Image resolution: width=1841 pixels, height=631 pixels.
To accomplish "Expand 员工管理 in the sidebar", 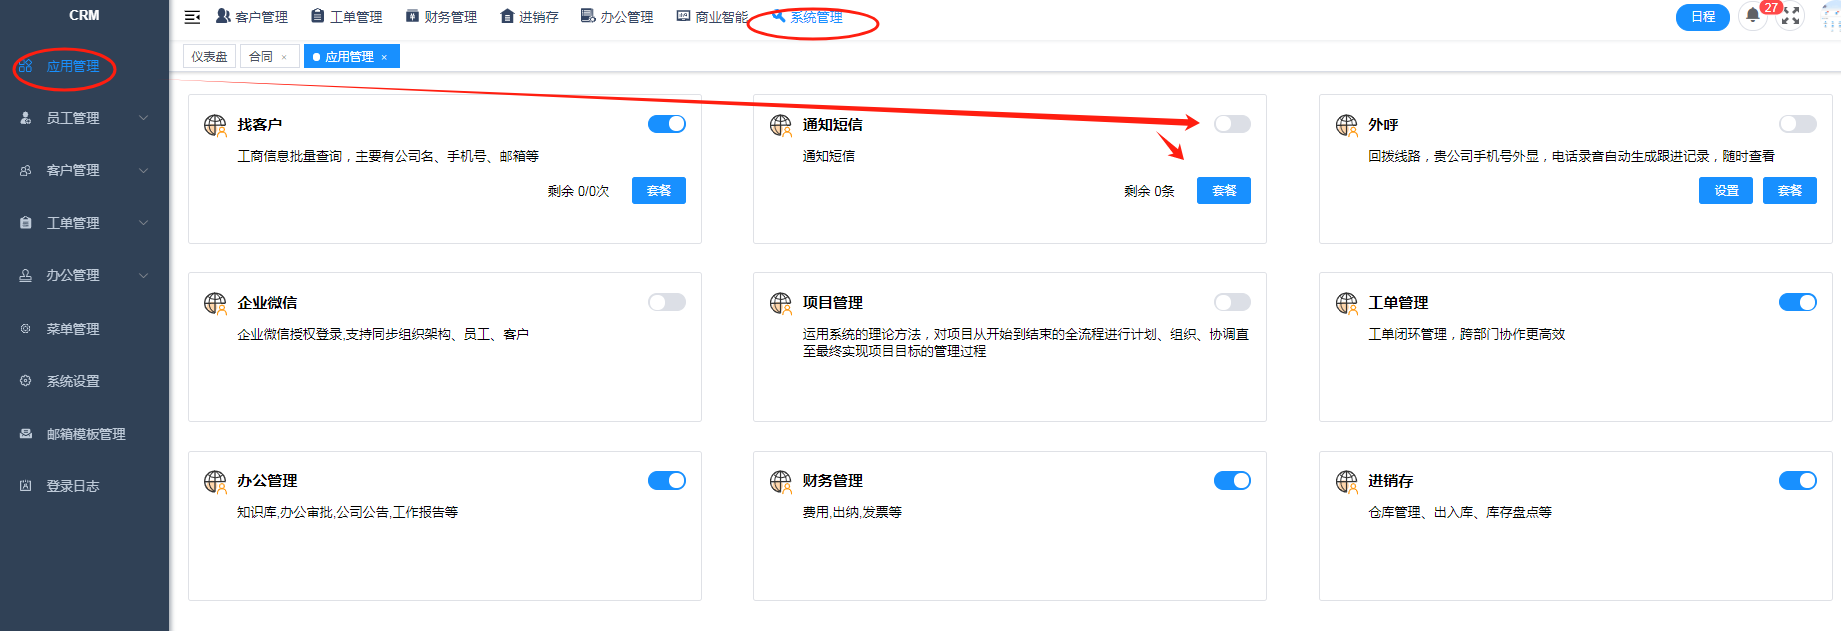I will [x=84, y=118].
